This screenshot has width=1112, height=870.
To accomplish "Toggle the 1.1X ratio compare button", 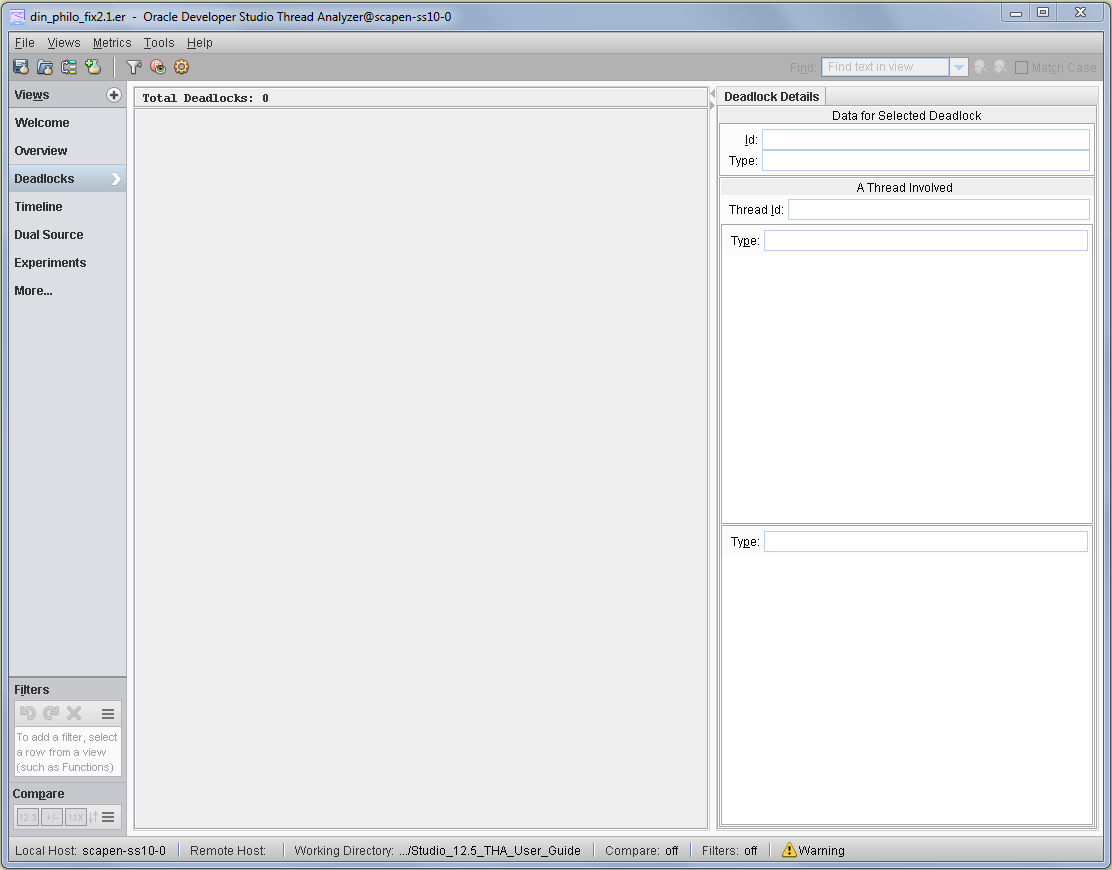I will 76,818.
